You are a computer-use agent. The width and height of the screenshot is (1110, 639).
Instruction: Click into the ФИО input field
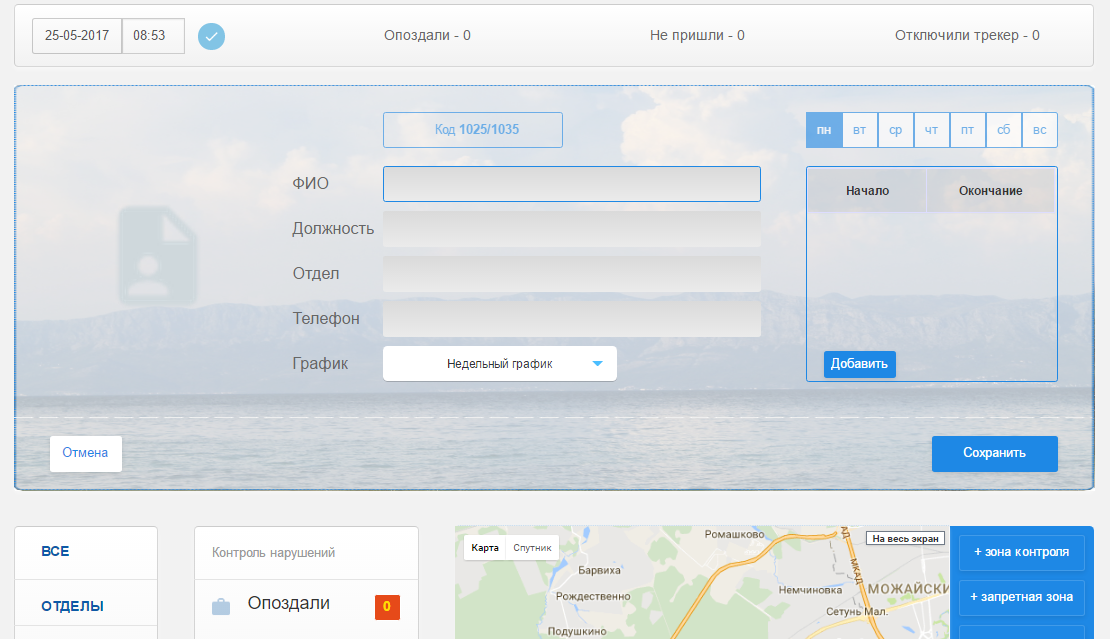571,184
